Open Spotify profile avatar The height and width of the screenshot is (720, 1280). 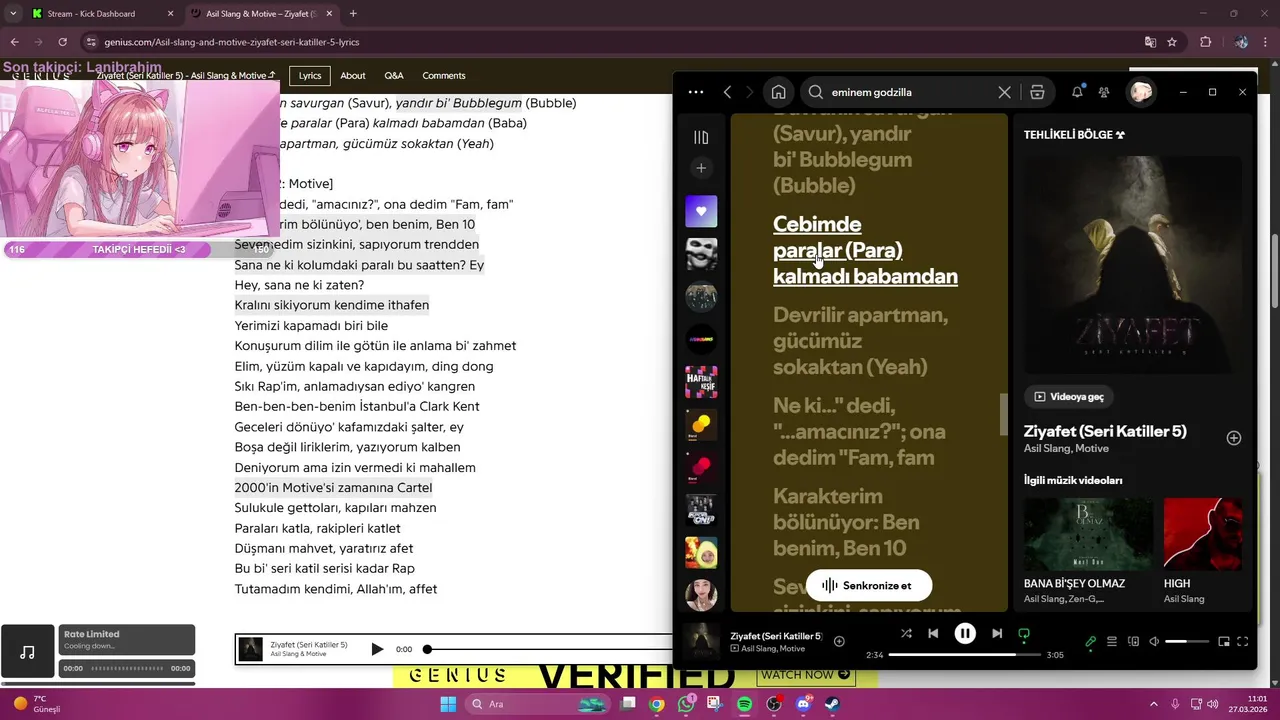pos(1141,92)
